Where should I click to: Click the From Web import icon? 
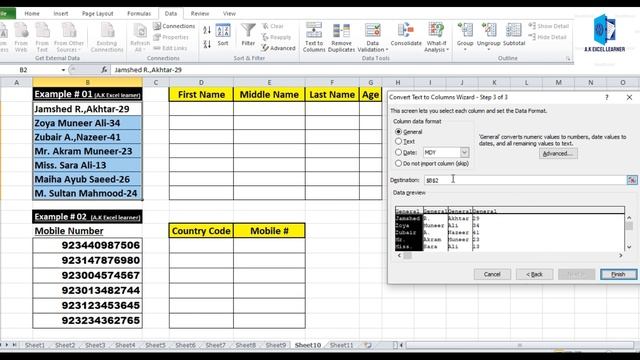[21, 37]
